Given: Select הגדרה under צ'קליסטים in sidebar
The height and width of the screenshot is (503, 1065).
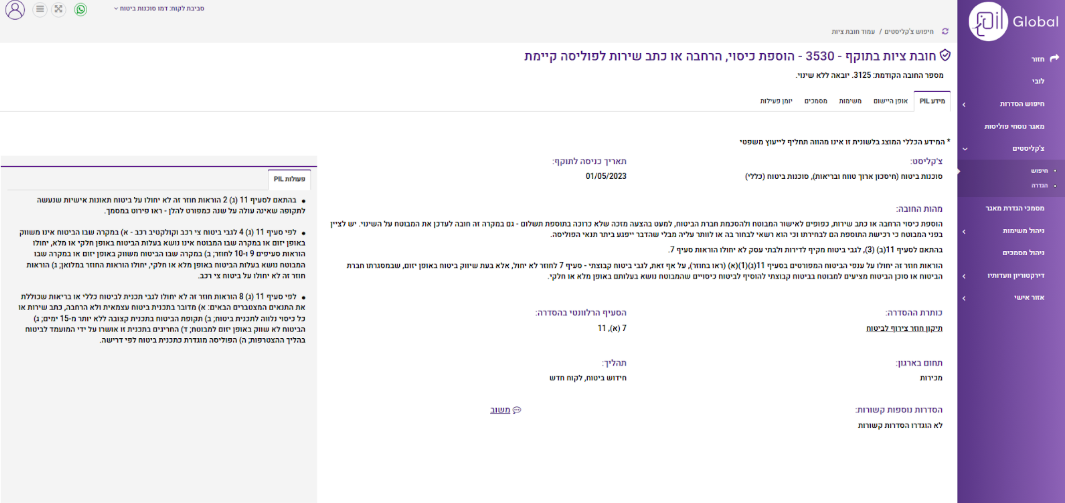Looking at the screenshot, I should click(1039, 186).
